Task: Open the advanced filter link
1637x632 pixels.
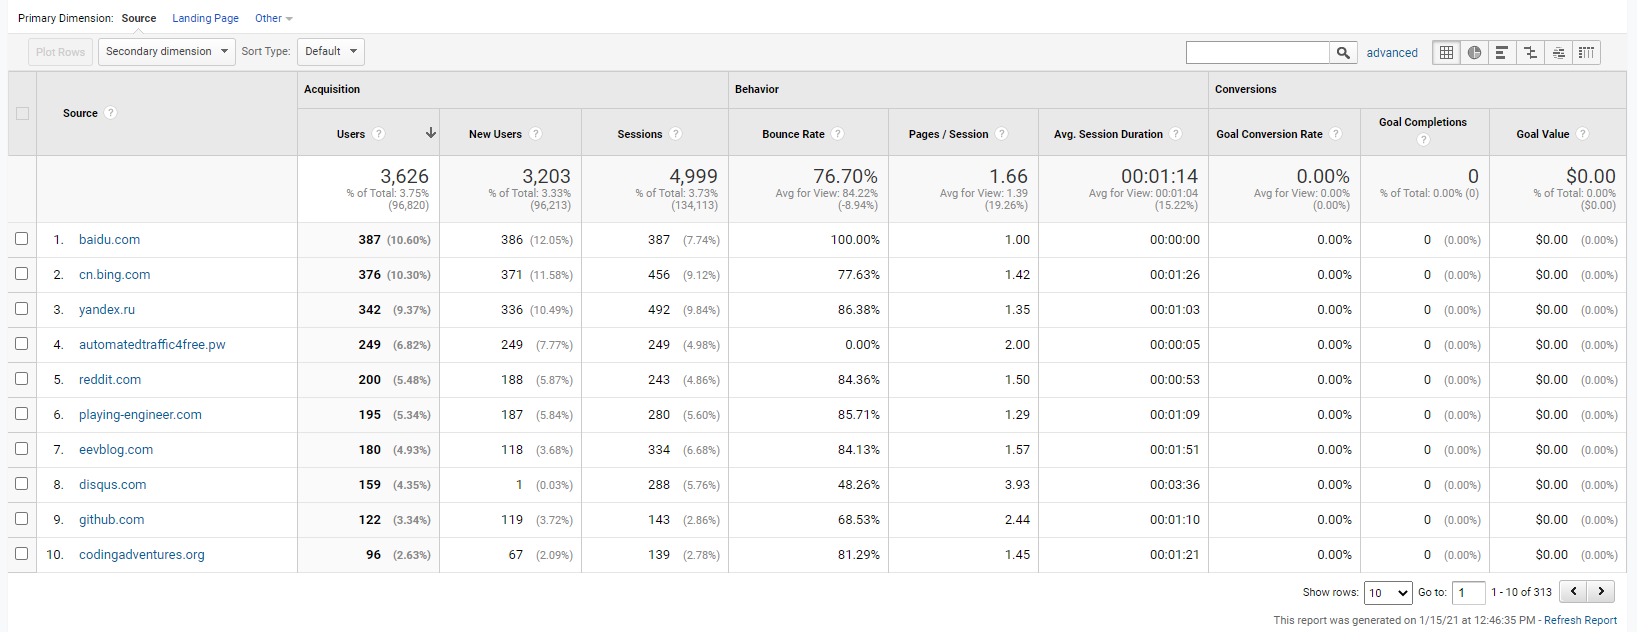Action: [1391, 53]
